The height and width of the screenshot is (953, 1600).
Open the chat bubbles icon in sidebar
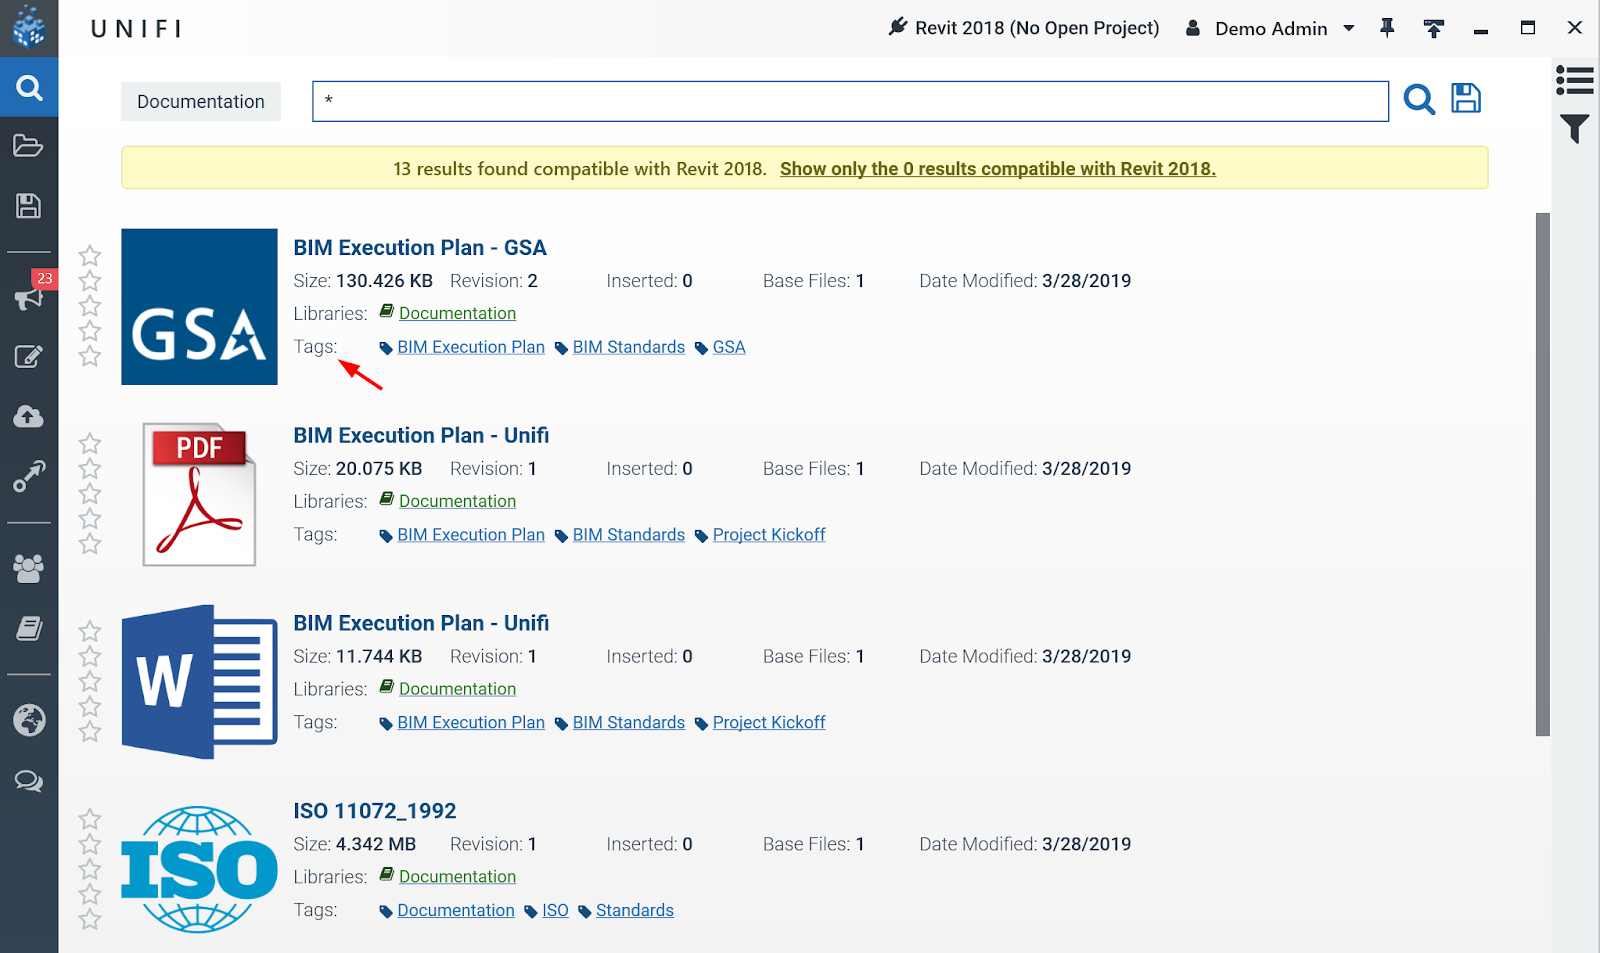29,781
